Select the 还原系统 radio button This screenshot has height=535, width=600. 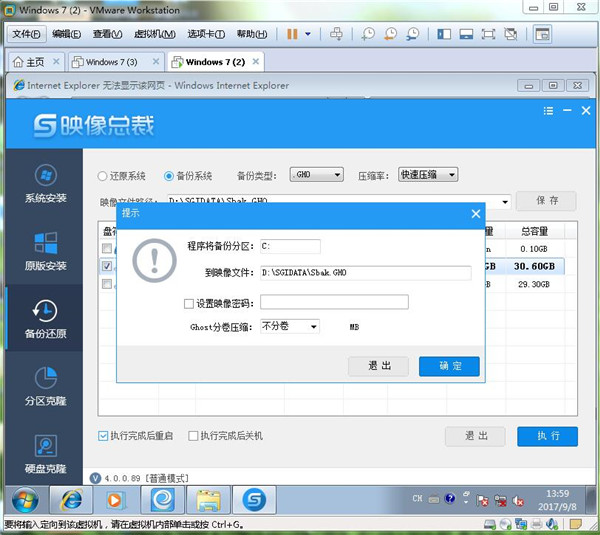click(102, 176)
